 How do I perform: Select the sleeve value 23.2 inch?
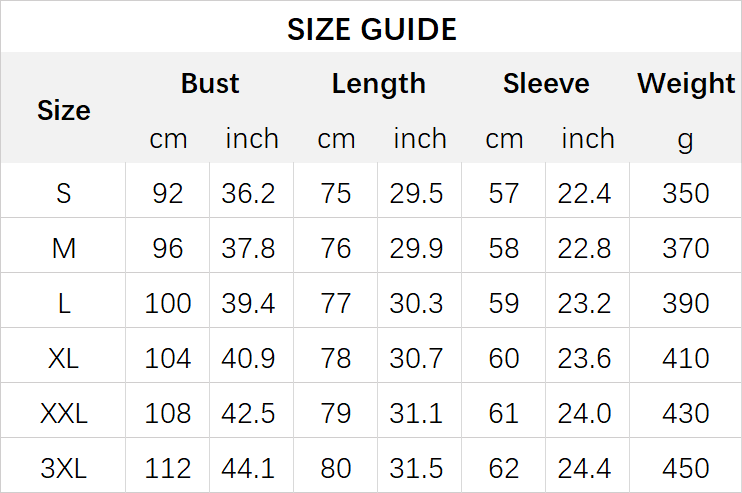point(585,303)
